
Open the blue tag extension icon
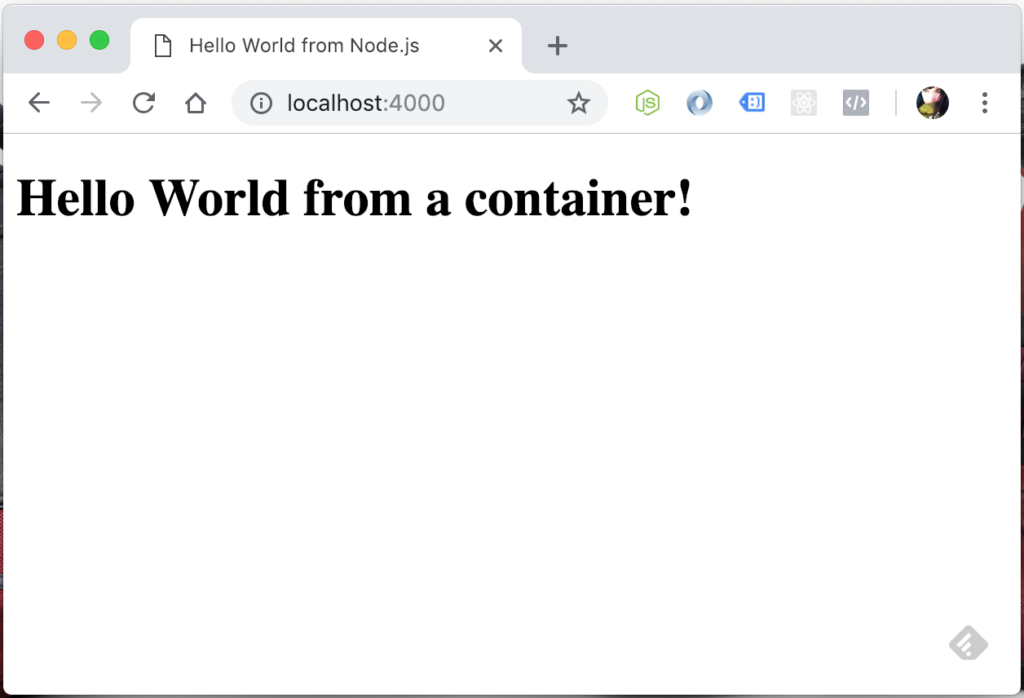click(x=752, y=103)
